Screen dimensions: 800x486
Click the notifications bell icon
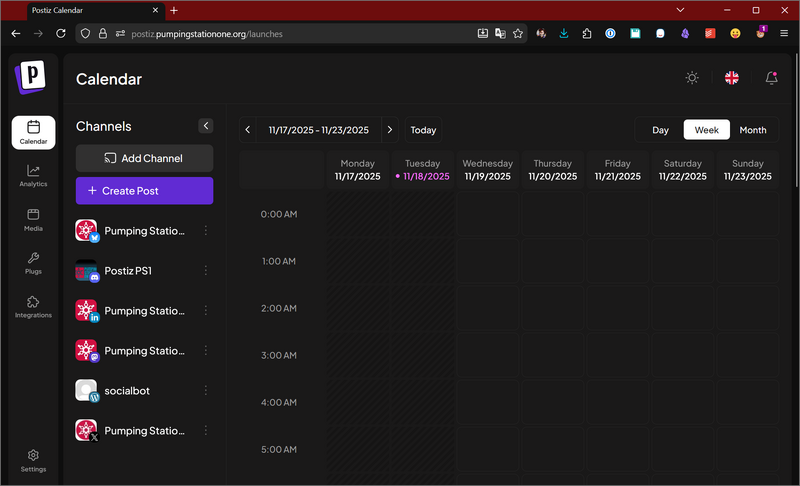771,78
